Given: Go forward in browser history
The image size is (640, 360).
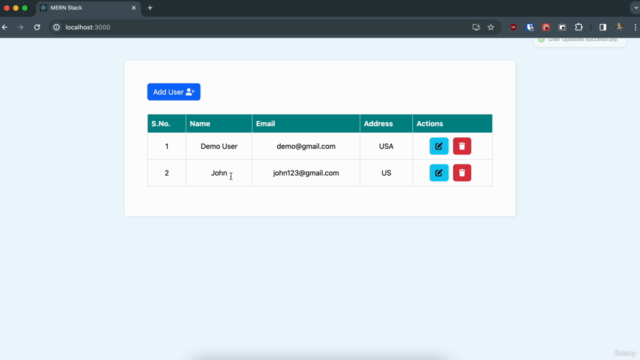Looking at the screenshot, I should click(x=20, y=27).
